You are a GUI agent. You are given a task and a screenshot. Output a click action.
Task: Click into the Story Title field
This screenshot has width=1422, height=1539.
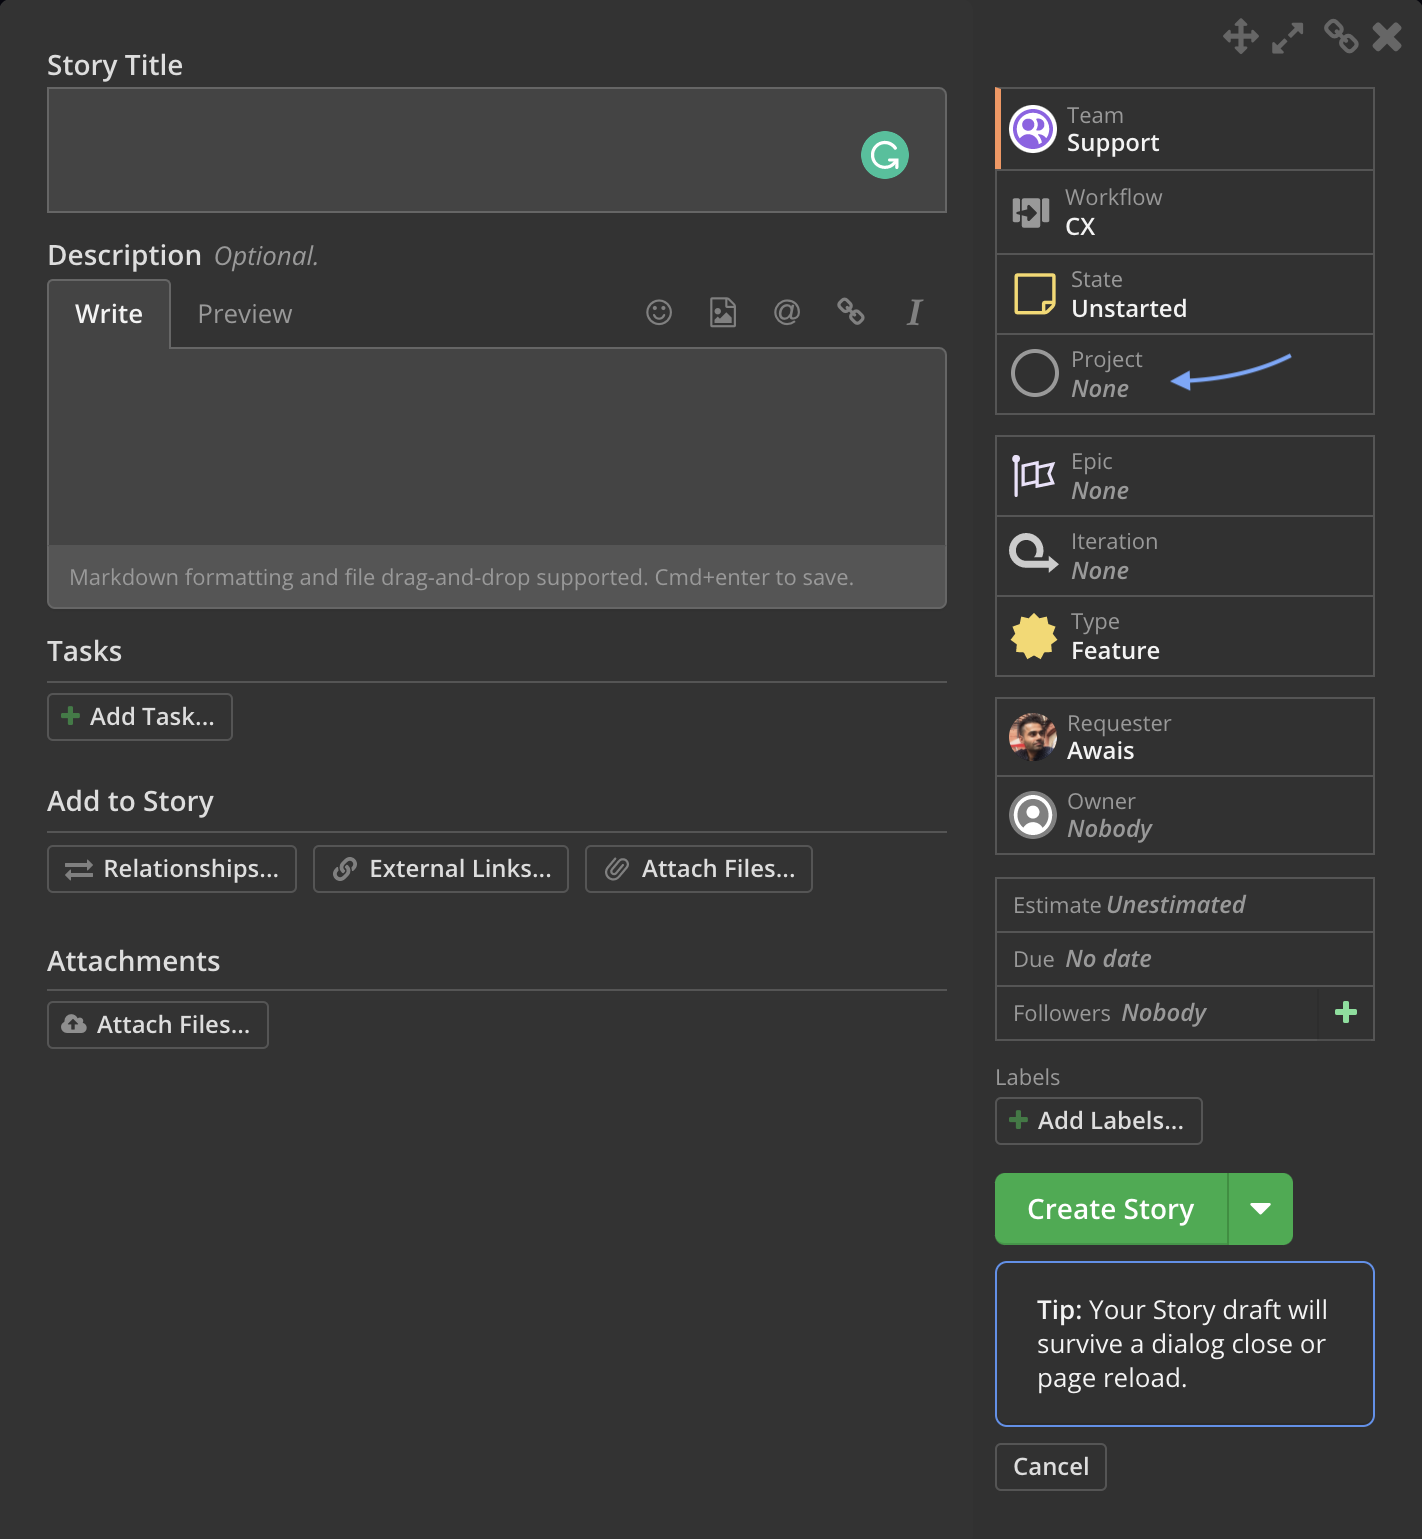click(x=497, y=150)
